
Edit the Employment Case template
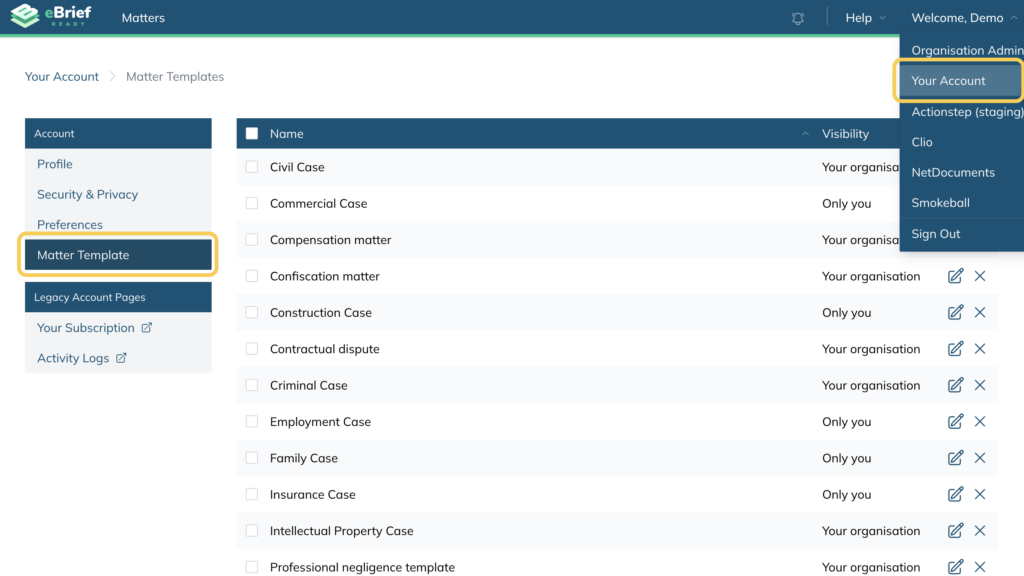[955, 422]
